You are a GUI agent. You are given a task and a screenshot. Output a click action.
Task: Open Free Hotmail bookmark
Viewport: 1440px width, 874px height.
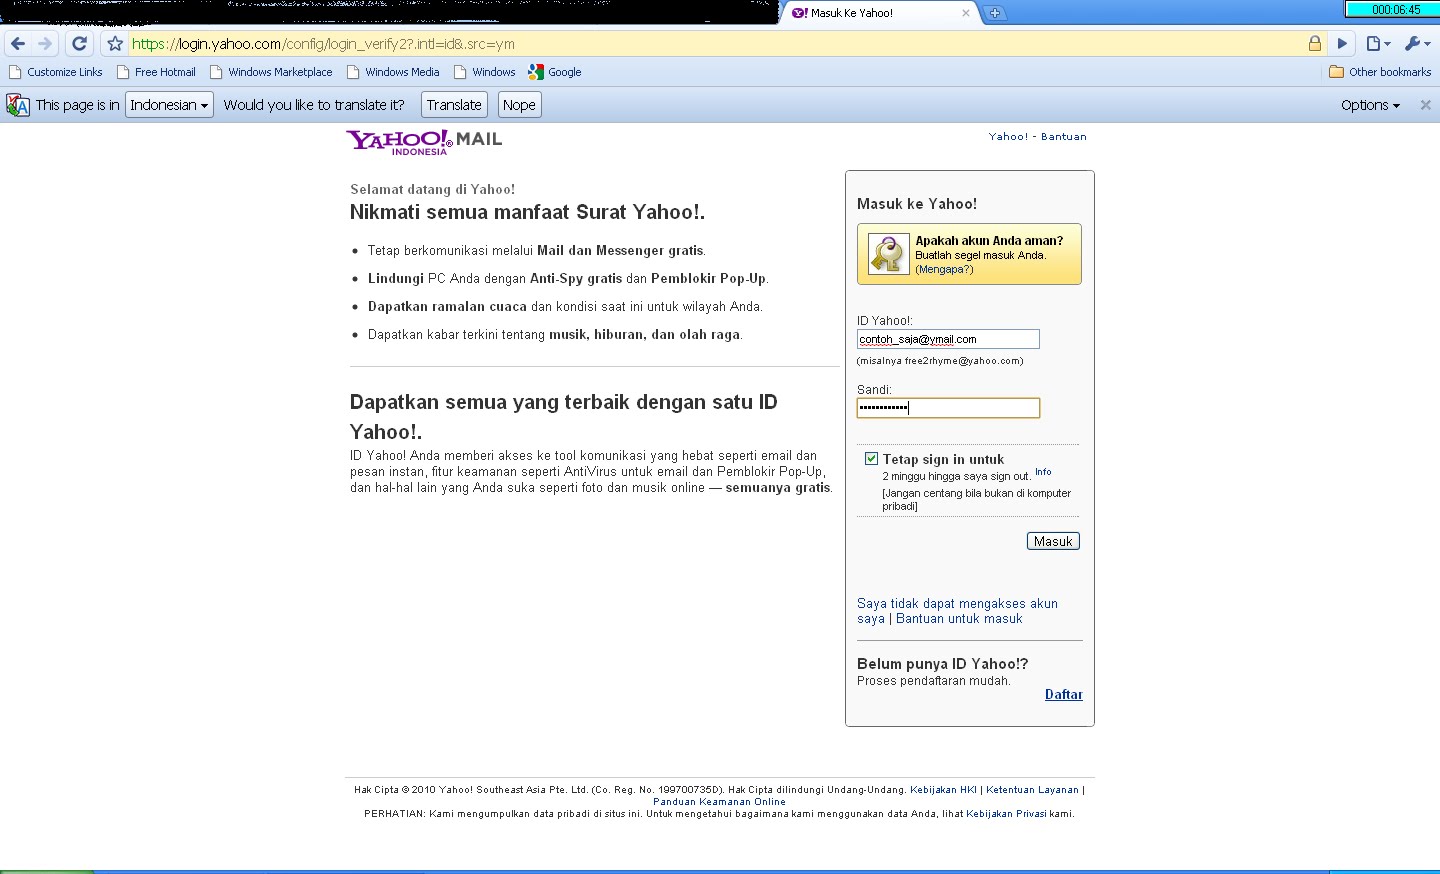[156, 72]
